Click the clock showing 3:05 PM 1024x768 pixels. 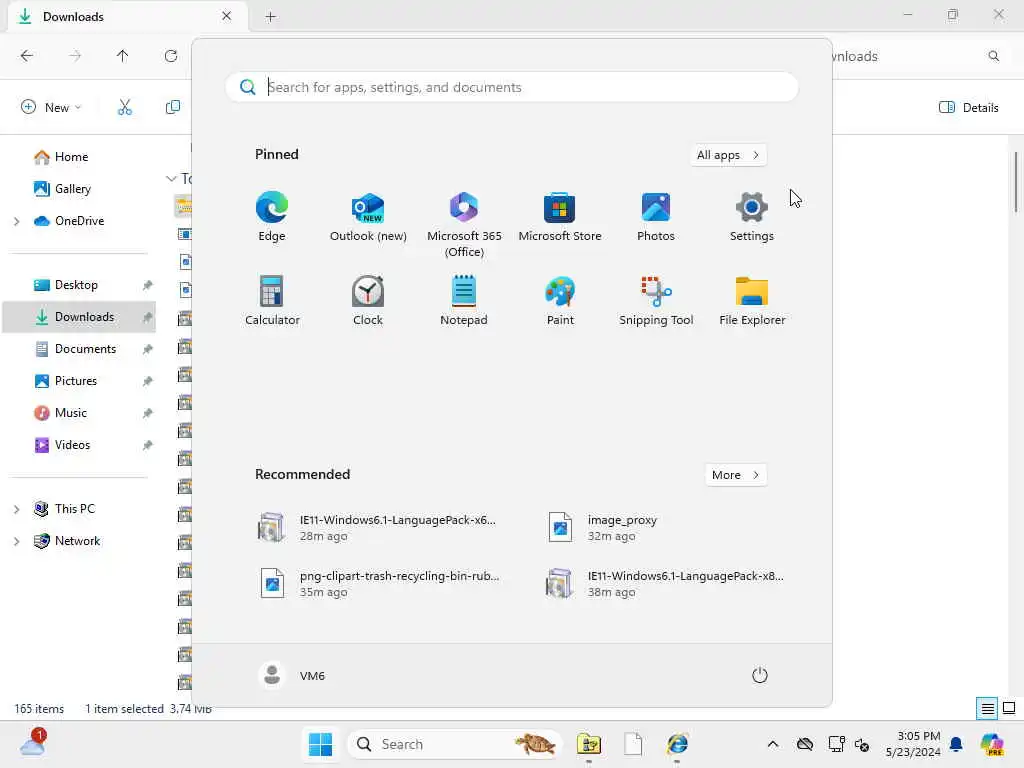(x=913, y=744)
